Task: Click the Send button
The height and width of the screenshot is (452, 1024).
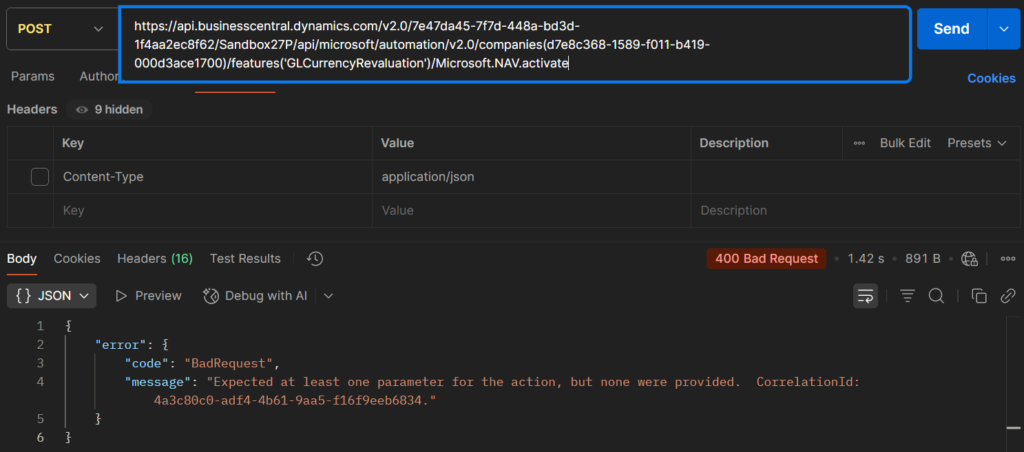Action: [x=951, y=30]
